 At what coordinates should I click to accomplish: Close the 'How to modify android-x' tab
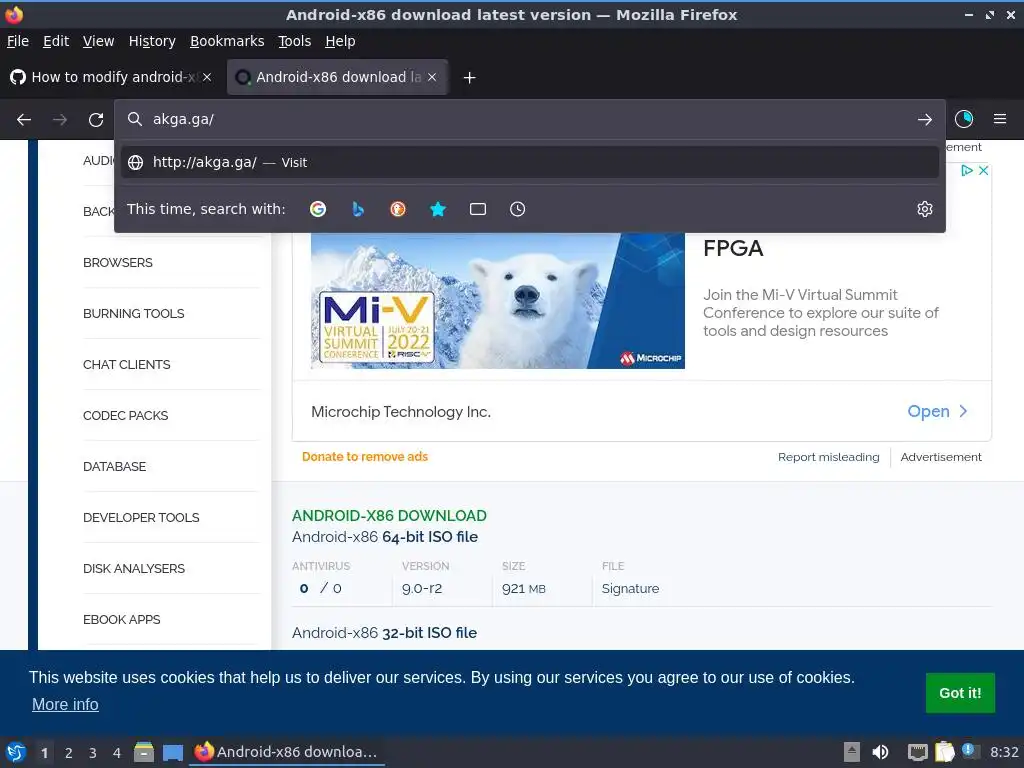207,77
